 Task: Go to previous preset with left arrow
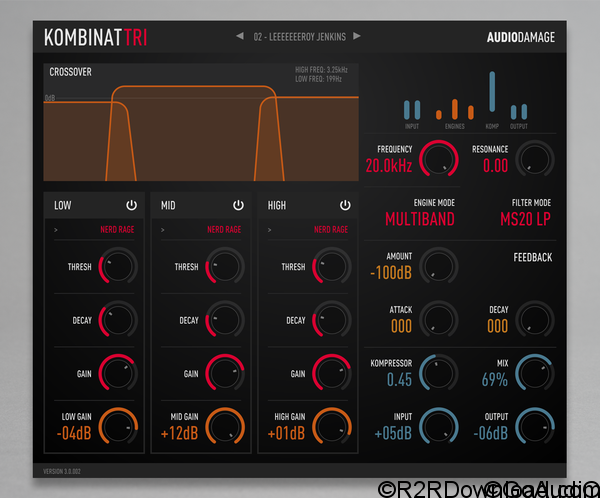click(x=240, y=36)
